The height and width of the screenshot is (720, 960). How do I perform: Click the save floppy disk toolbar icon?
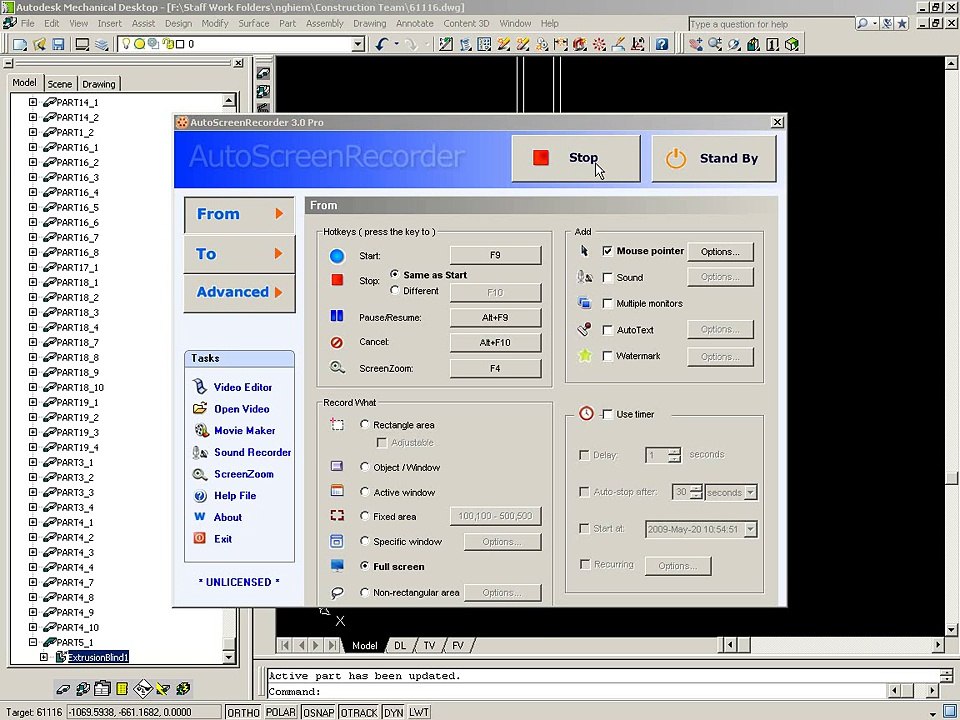tap(58, 44)
